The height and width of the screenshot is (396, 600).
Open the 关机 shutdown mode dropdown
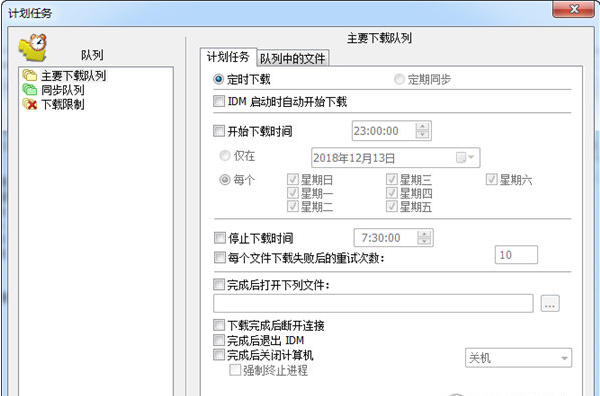[x=518, y=358]
